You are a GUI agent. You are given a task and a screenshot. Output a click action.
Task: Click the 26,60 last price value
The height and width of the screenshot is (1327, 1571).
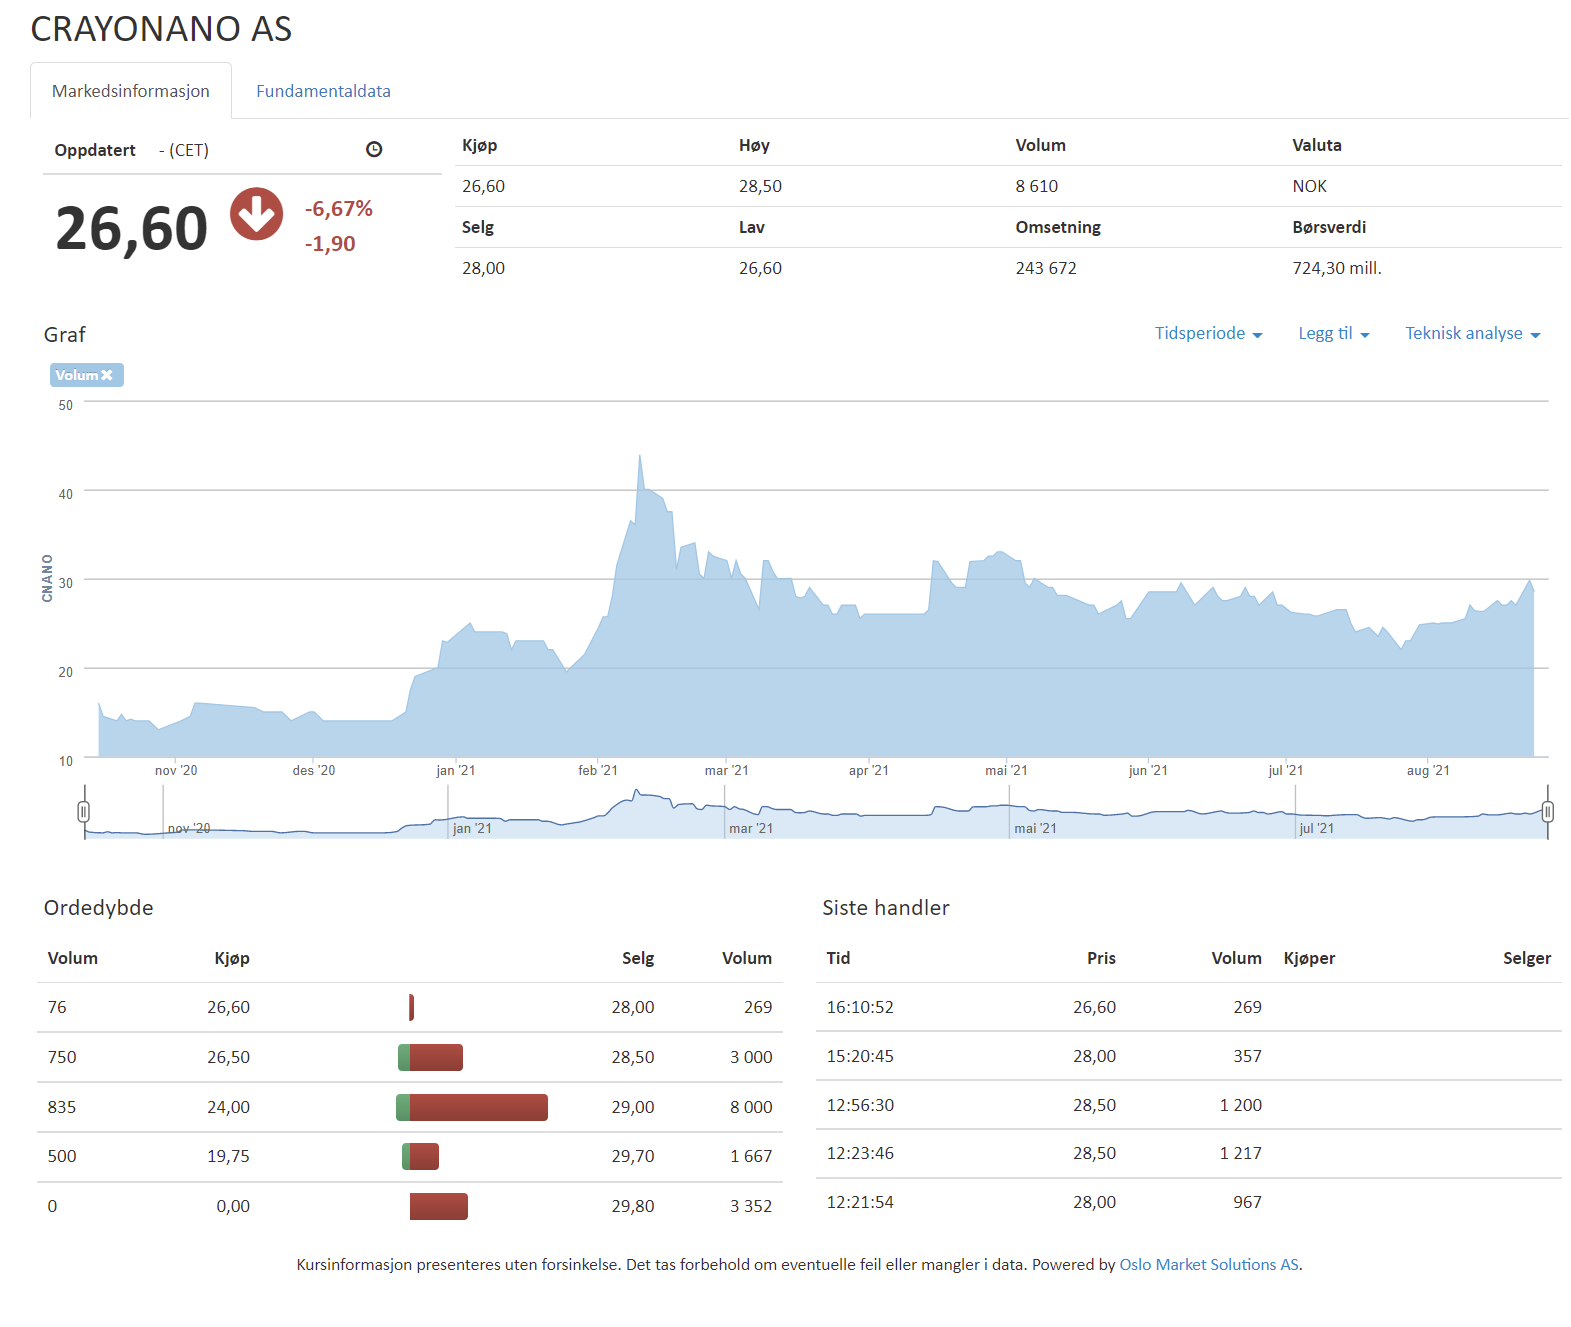coord(131,229)
